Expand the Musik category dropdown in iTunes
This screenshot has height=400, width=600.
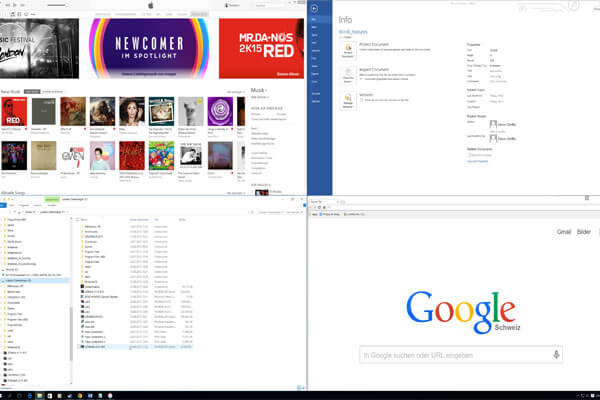pyautogui.click(x=259, y=90)
